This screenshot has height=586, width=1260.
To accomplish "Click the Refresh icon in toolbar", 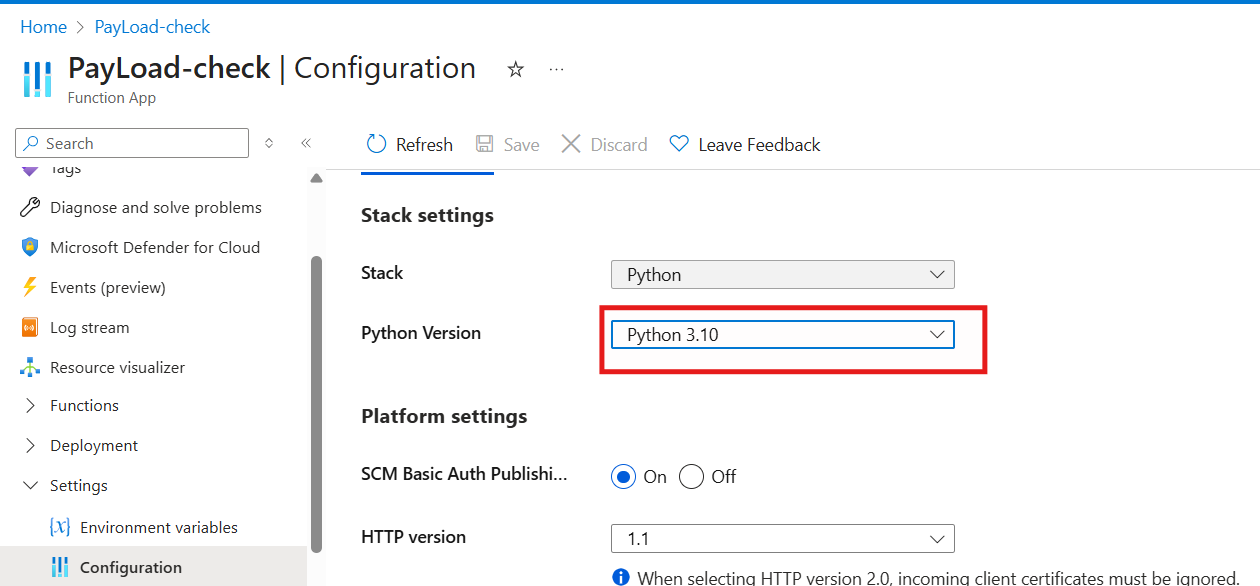I will 377,144.
